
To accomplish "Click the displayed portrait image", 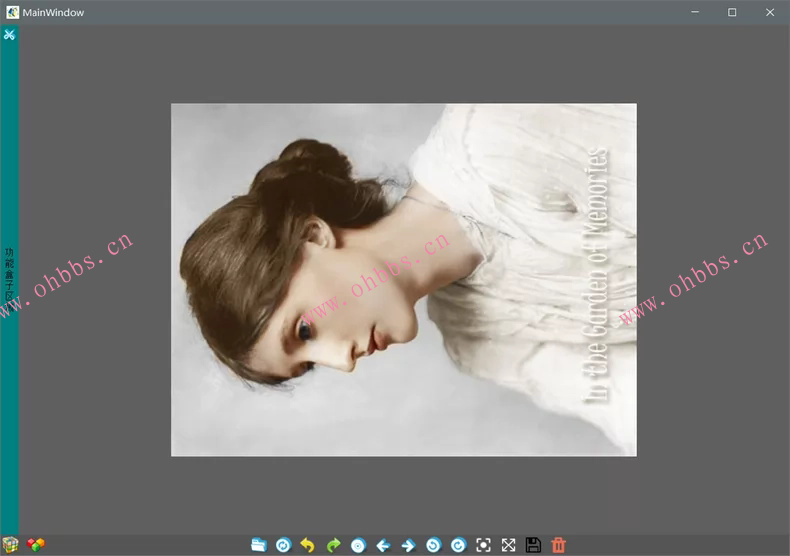I will (x=403, y=280).
